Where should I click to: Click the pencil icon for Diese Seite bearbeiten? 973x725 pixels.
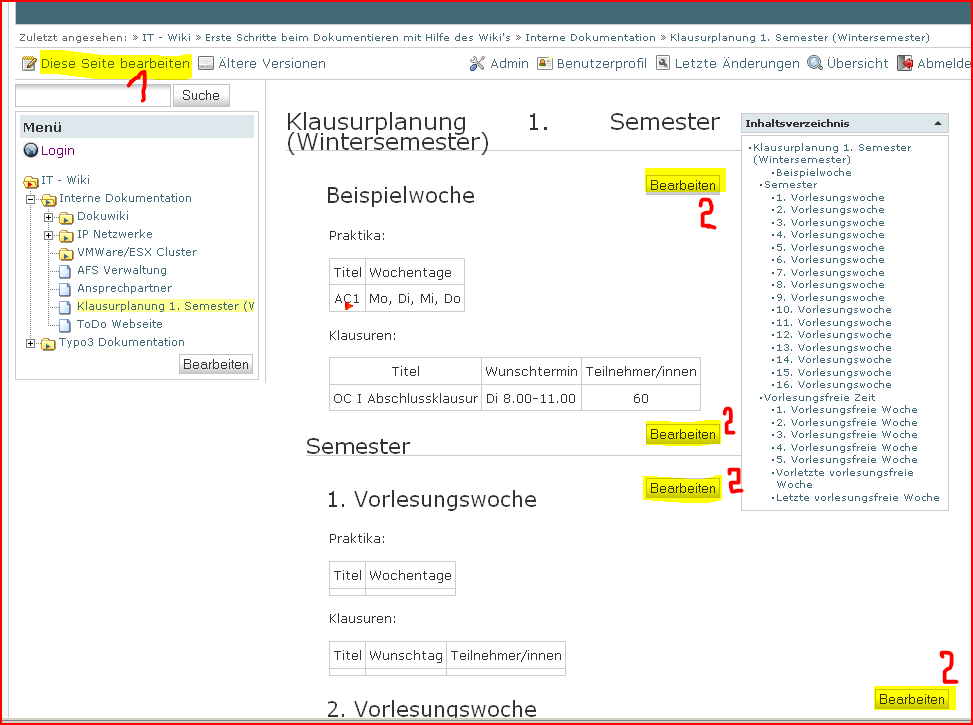point(29,64)
